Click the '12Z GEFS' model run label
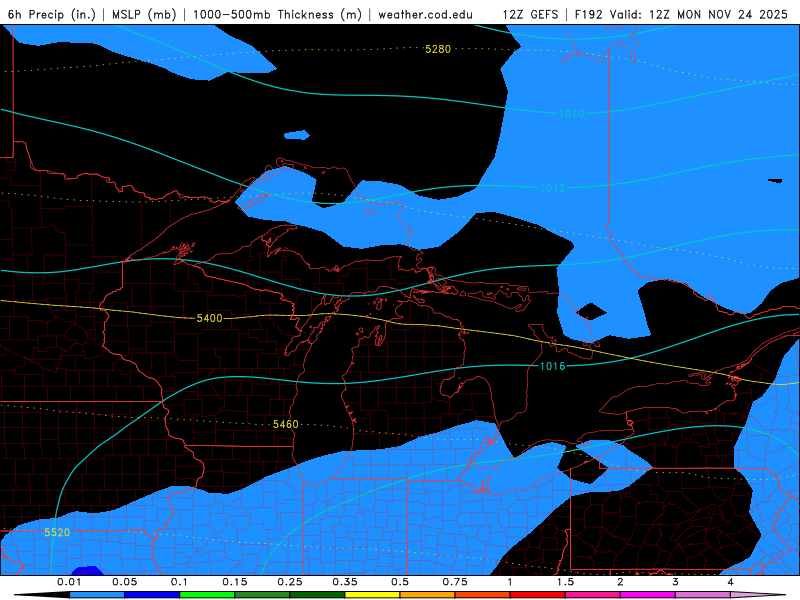Image resolution: width=800 pixels, height=600 pixels. 531,14
